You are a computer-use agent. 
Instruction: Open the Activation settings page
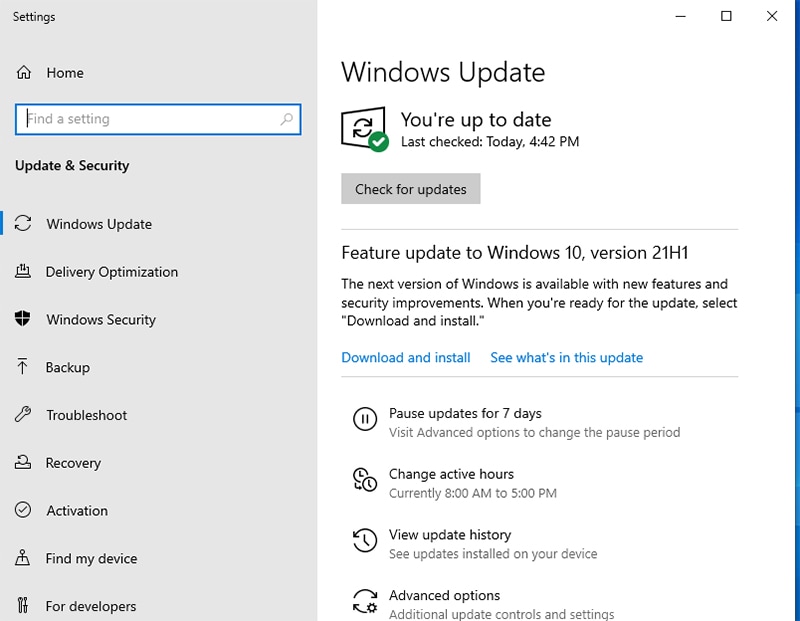[x=77, y=511]
